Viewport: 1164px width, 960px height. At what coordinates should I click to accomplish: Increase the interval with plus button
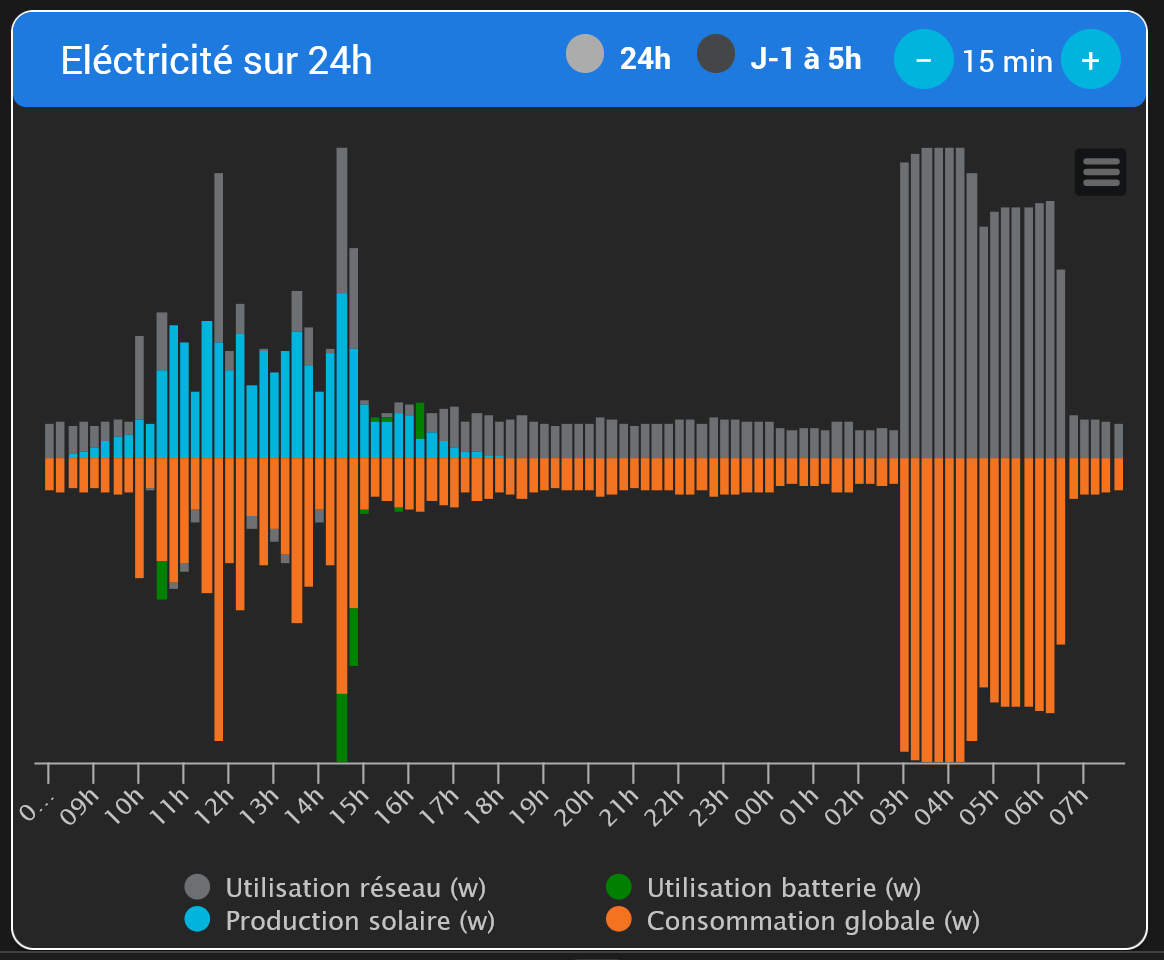(1091, 60)
